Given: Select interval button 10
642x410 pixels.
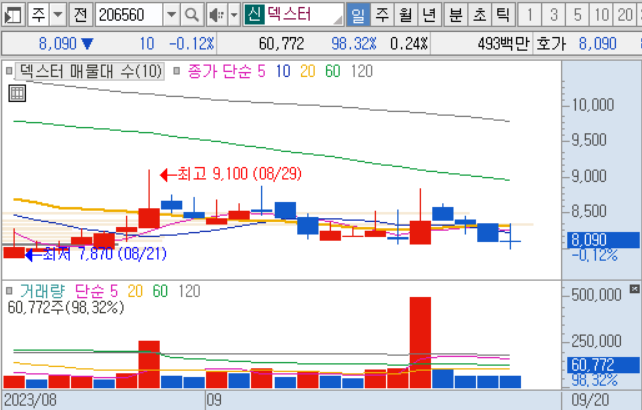Looking at the screenshot, I should click(601, 15).
